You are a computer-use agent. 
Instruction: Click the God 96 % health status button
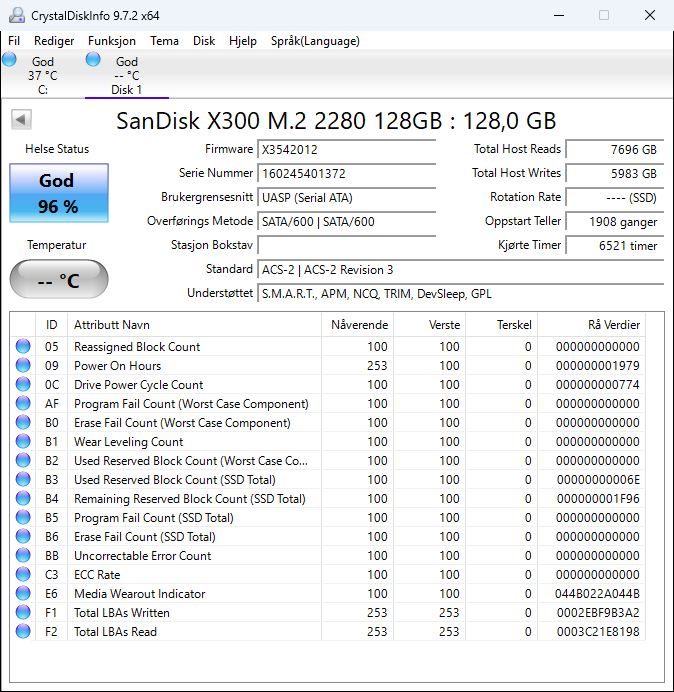click(x=59, y=193)
